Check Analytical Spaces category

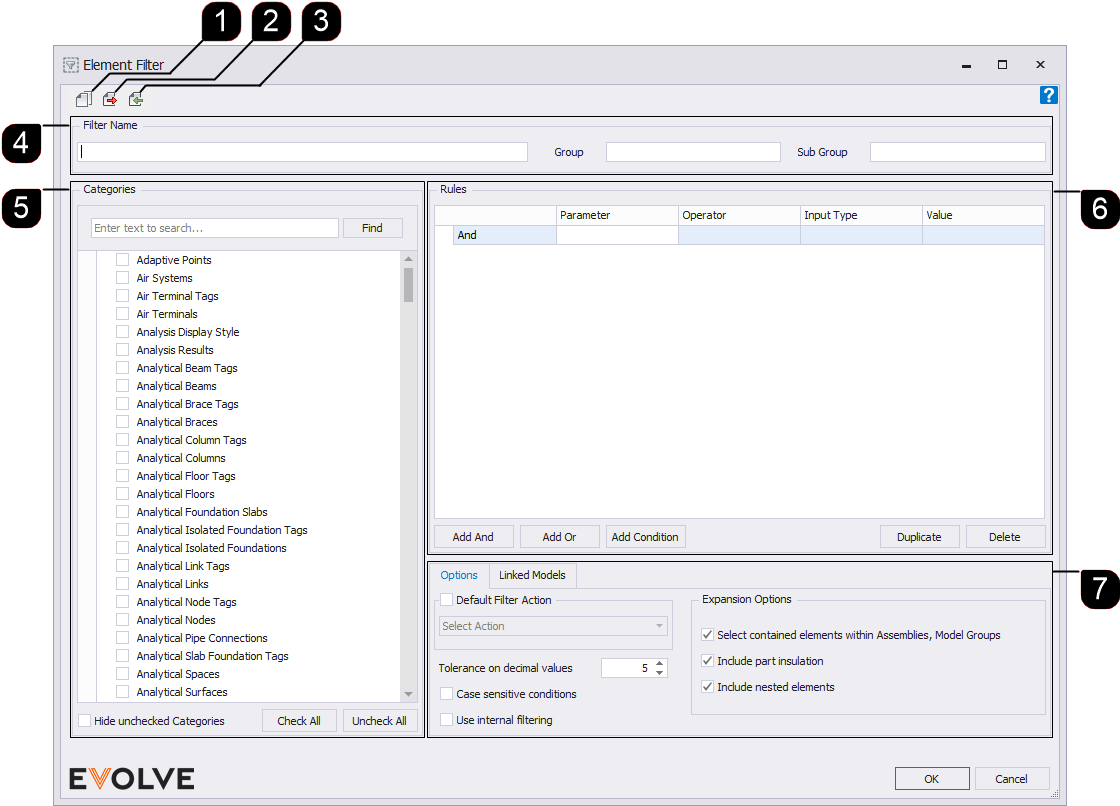[x=123, y=674]
